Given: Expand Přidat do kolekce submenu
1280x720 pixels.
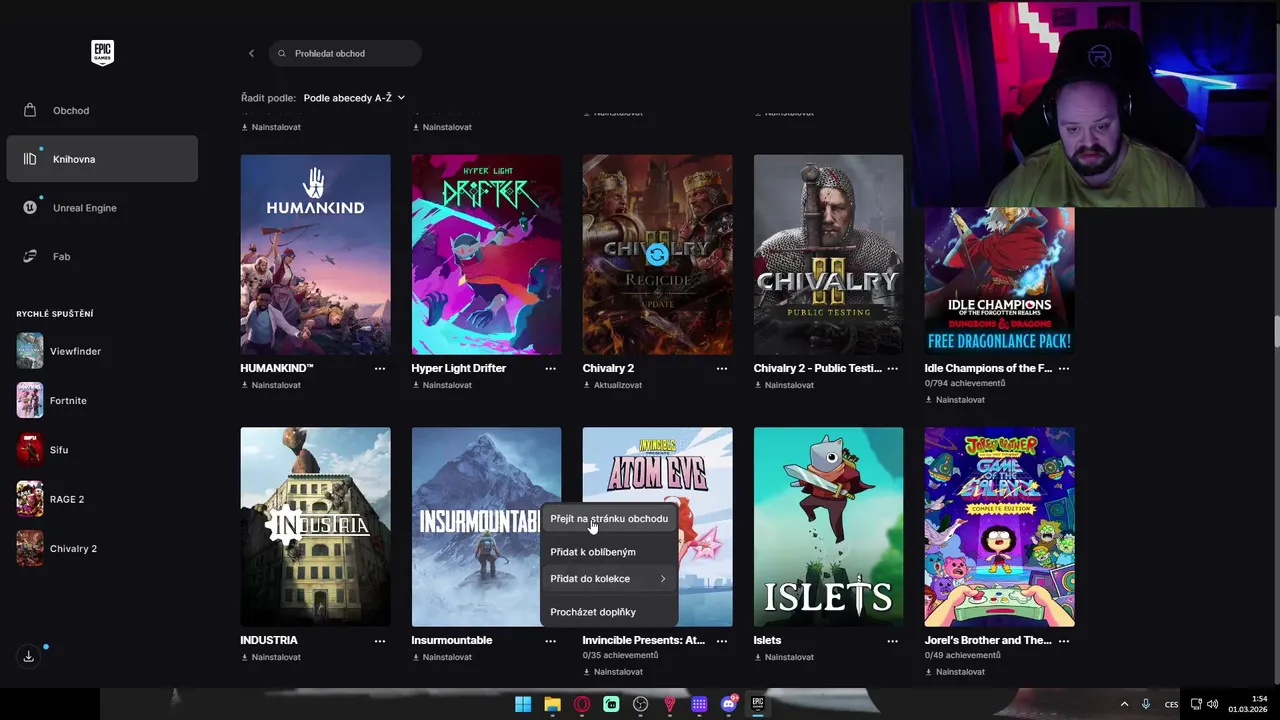Looking at the screenshot, I should pyautogui.click(x=609, y=579).
